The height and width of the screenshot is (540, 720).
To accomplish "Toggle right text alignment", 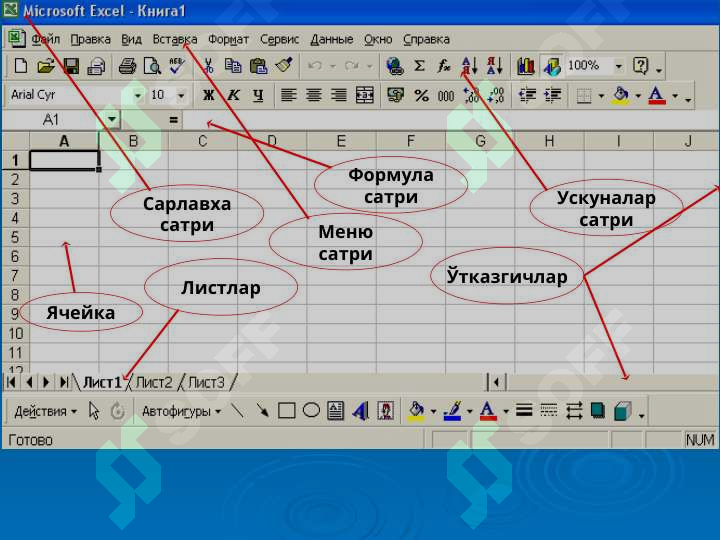I will pos(339,95).
